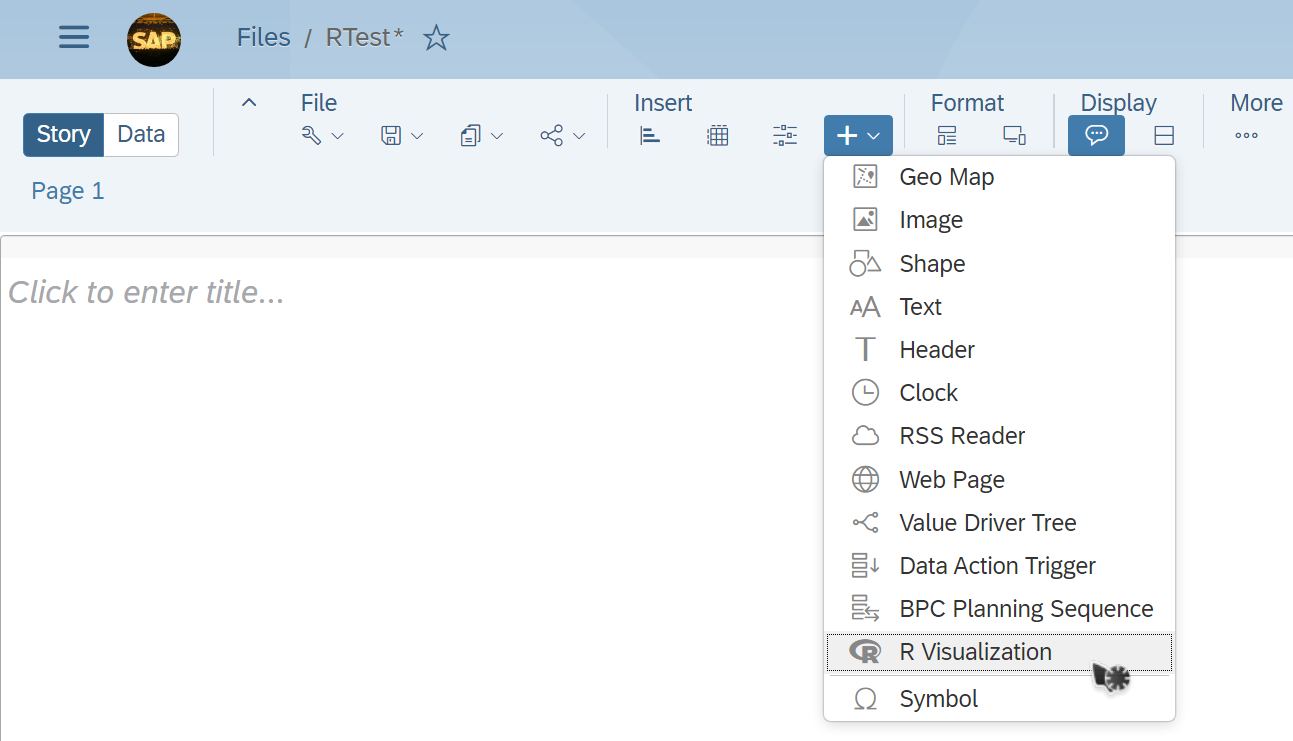Click the More options ellipsis
This screenshot has width=1293, height=741.
coord(1246,136)
